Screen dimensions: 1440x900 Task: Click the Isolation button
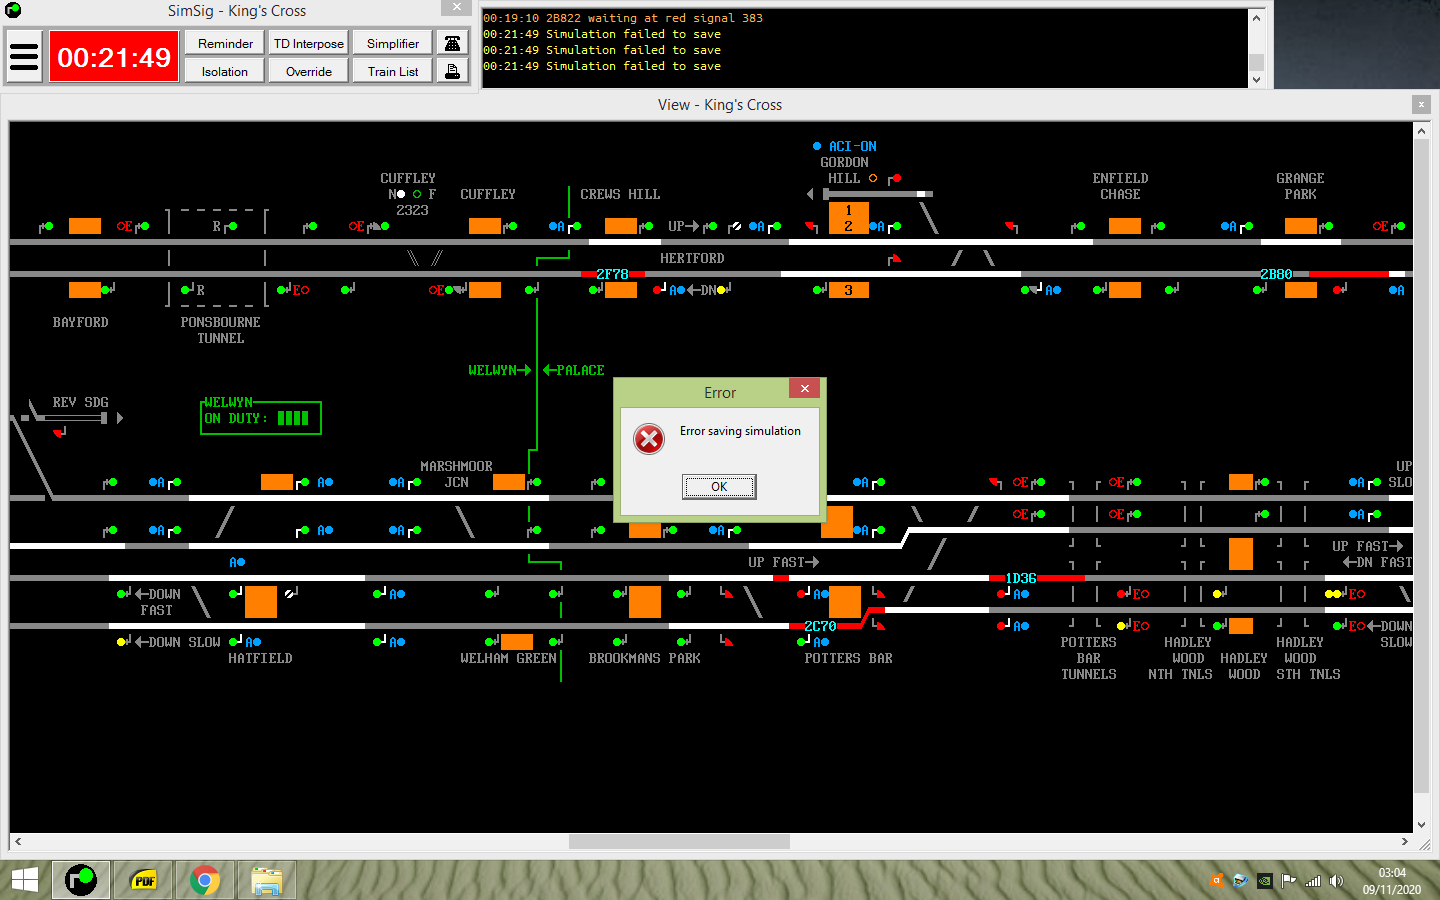click(x=225, y=71)
